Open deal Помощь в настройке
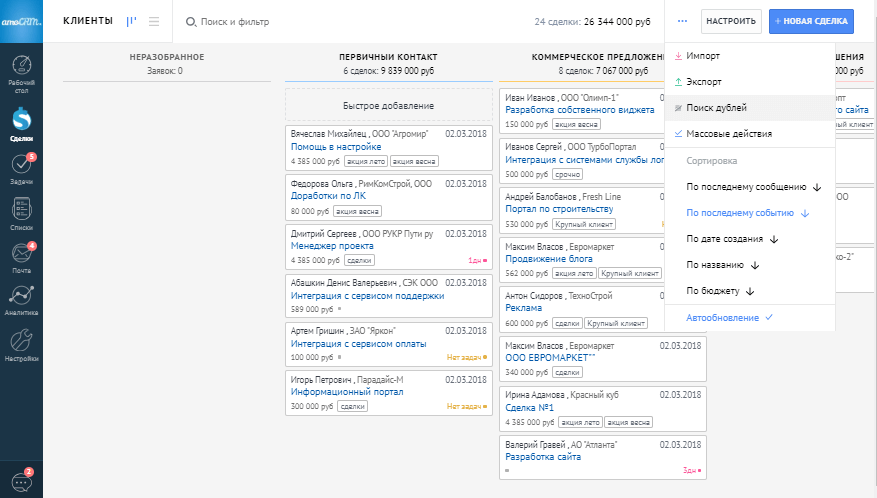This screenshot has width=877, height=498. pyautogui.click(x=335, y=147)
